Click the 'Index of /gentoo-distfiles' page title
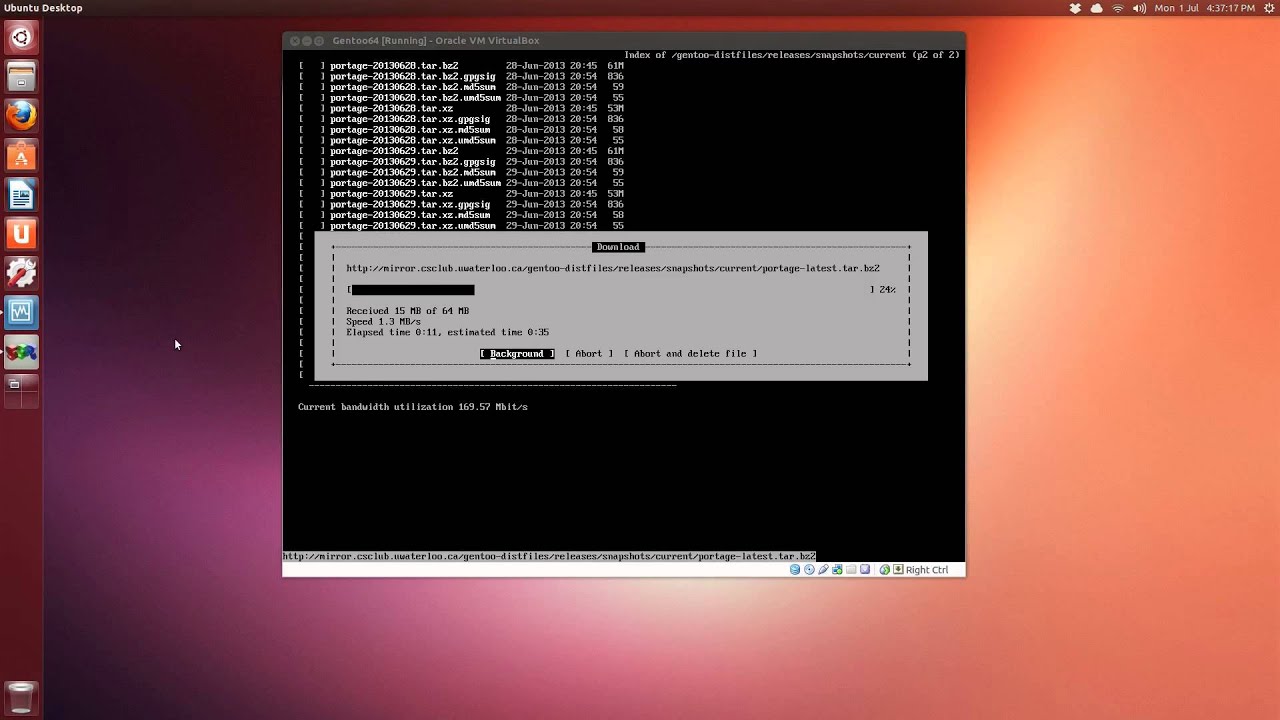This screenshot has width=1280, height=720. pyautogui.click(x=792, y=55)
